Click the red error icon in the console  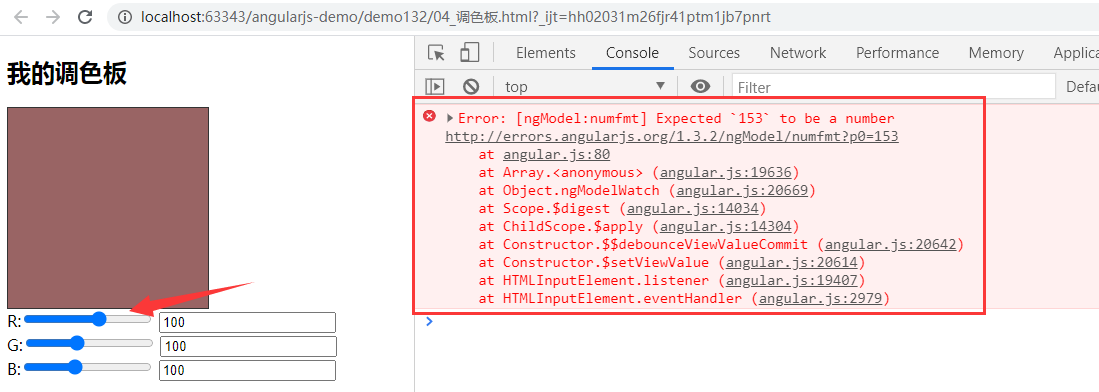[x=430, y=116]
